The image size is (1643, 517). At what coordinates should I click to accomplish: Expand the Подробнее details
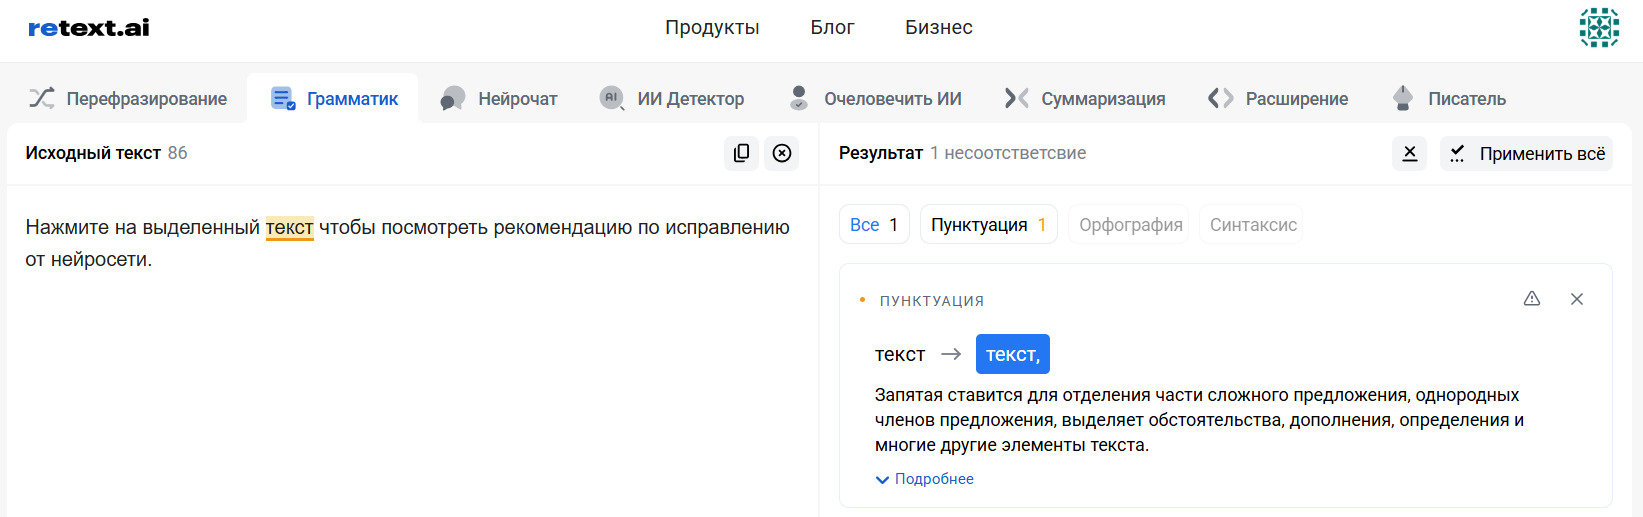[x=924, y=479]
